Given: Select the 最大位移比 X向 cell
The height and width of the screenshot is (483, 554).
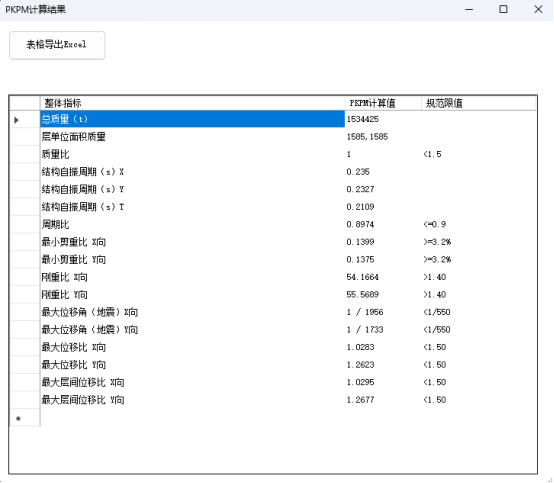Looking at the screenshot, I should pyautogui.click(x=193, y=347).
